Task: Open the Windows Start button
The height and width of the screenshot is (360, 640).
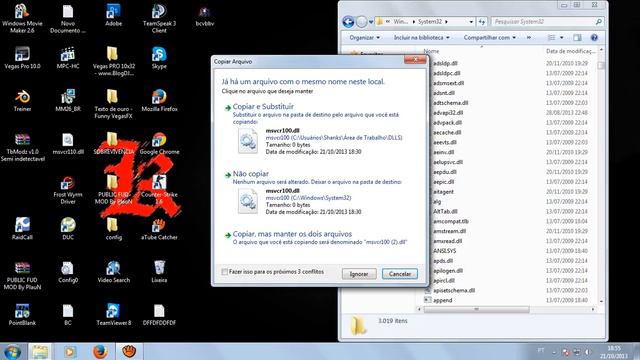Action: tap(12, 352)
